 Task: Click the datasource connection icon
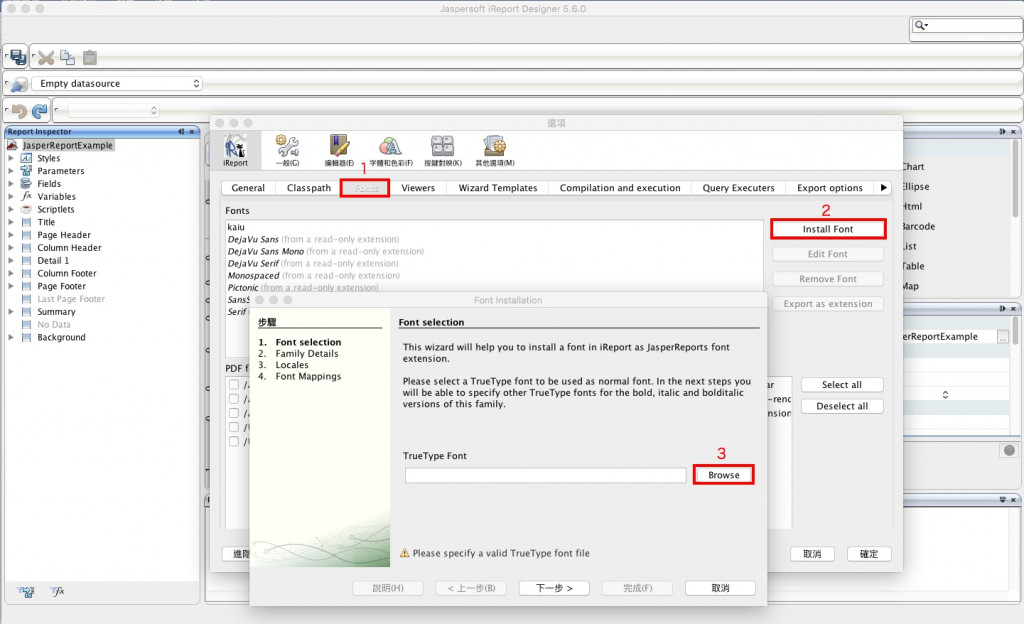click(x=20, y=84)
